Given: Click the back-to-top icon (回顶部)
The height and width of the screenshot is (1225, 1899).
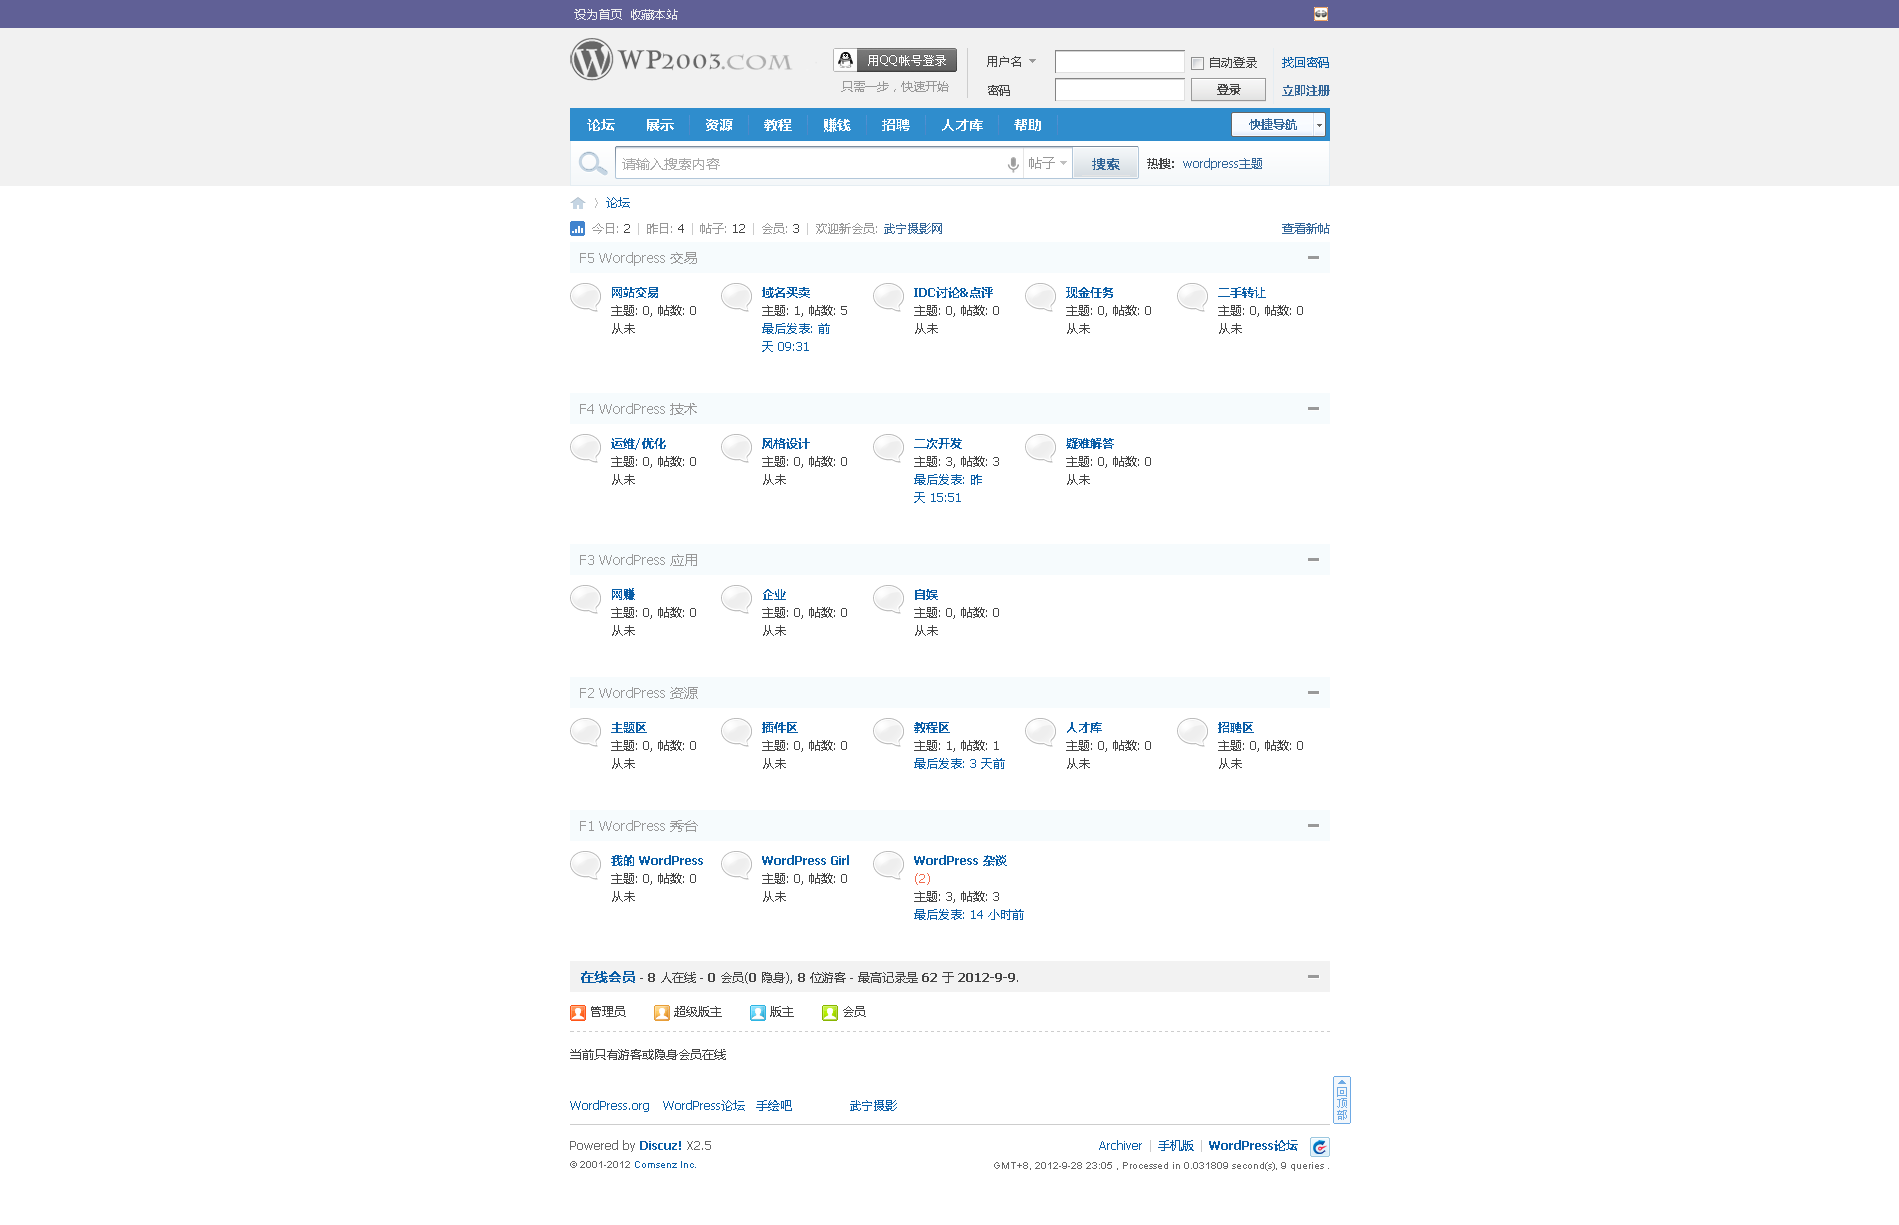Looking at the screenshot, I should tap(1342, 1100).
